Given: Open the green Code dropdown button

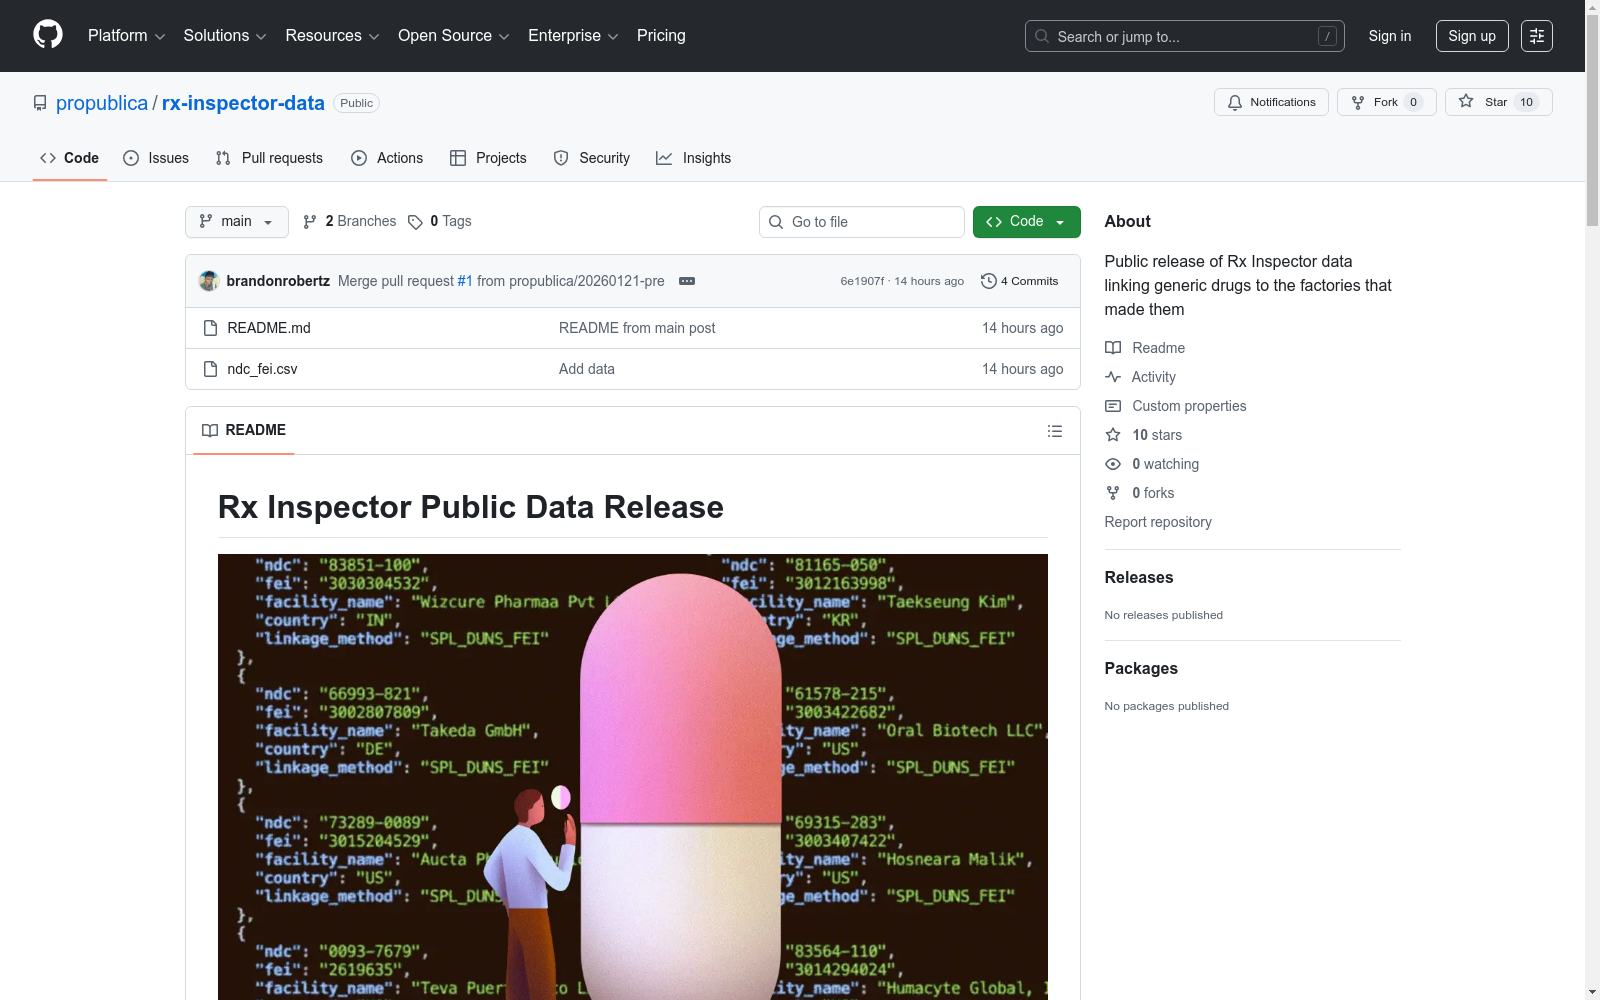Looking at the screenshot, I should (x=1027, y=222).
